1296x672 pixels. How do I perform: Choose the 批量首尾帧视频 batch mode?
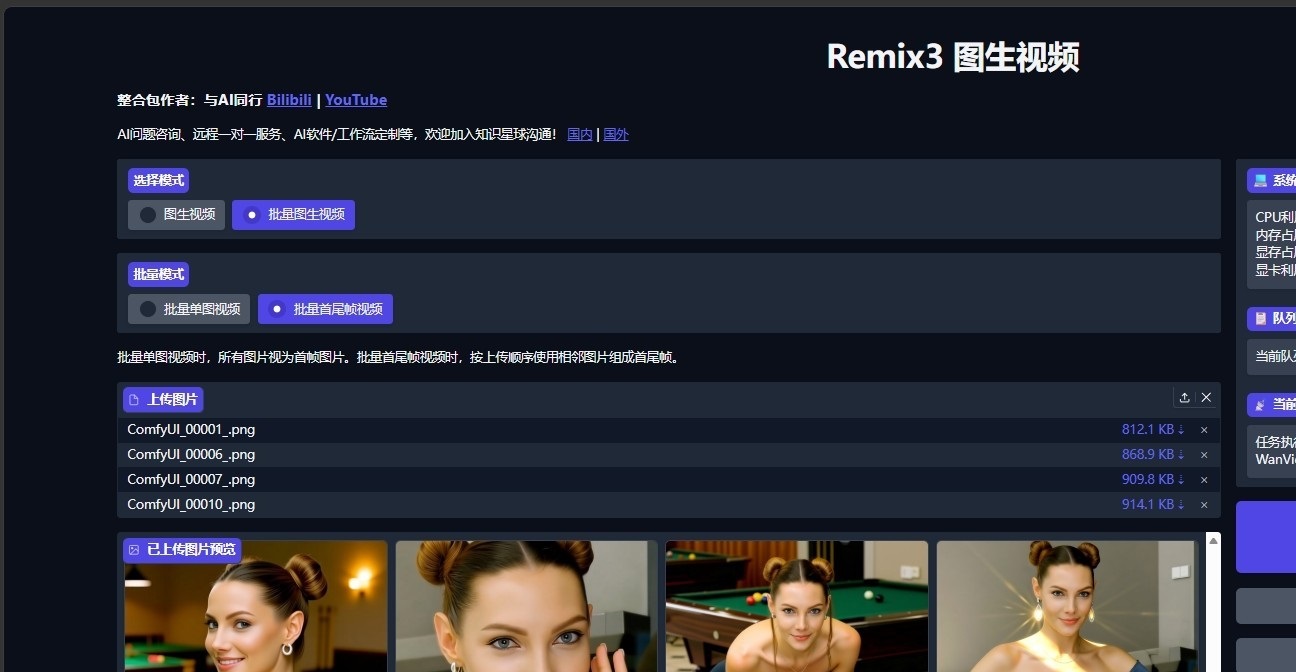click(x=325, y=309)
